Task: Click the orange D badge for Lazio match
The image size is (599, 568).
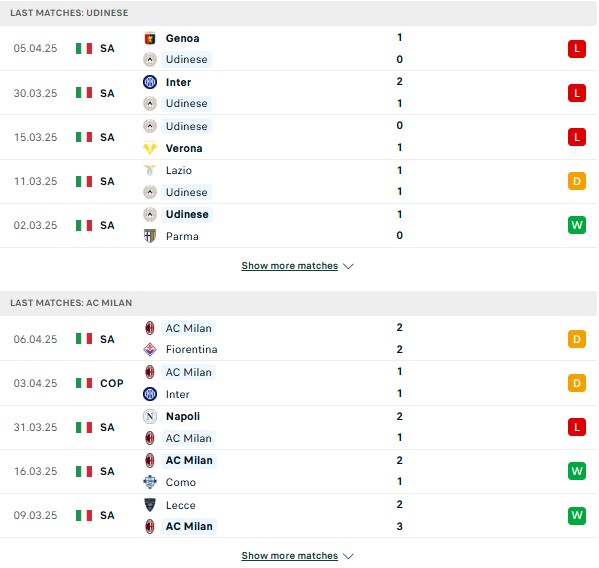Action: [x=576, y=181]
